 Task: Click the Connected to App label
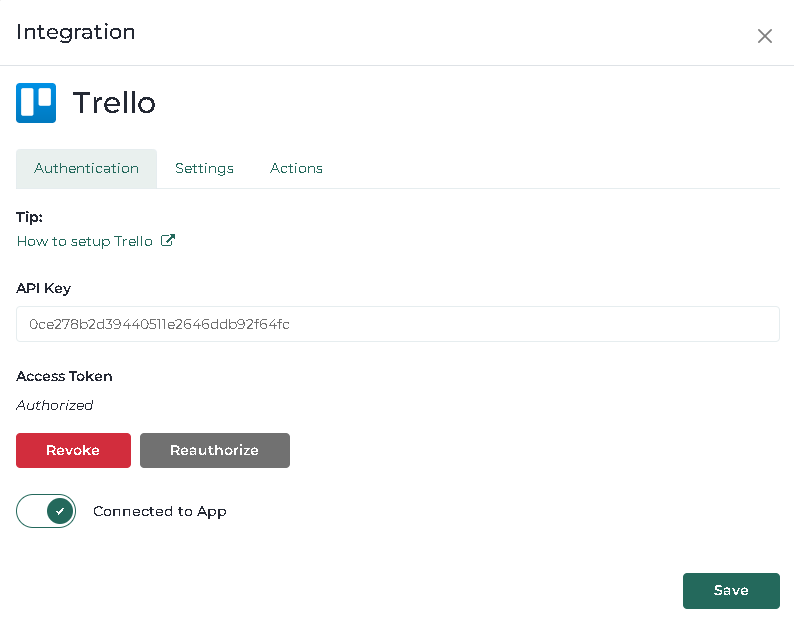click(x=160, y=512)
